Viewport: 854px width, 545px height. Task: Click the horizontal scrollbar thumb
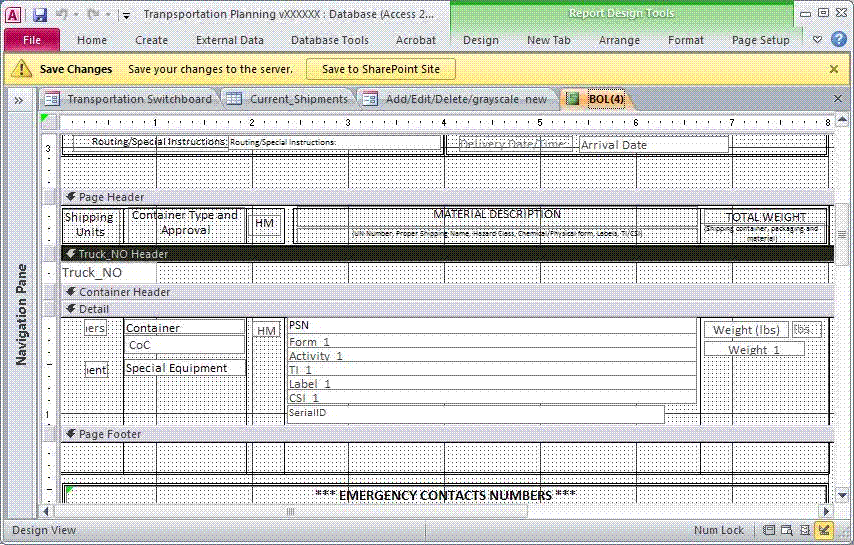pyautogui.click(x=292, y=511)
